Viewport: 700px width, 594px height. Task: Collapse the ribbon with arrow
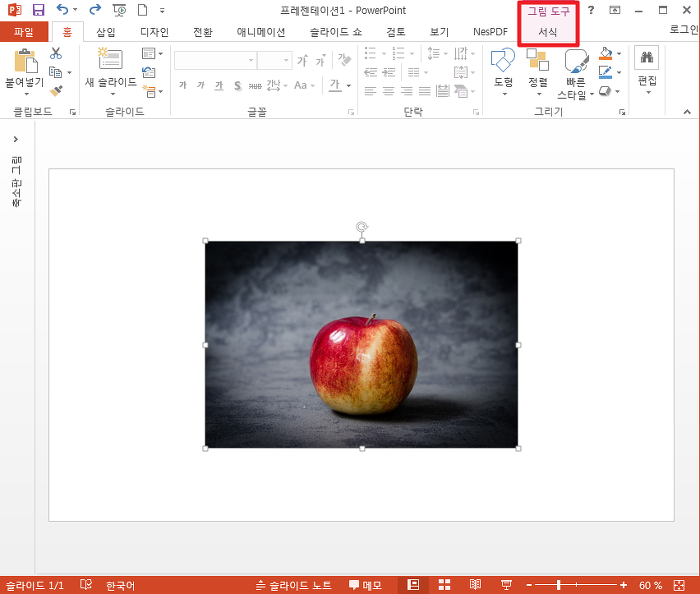click(687, 112)
